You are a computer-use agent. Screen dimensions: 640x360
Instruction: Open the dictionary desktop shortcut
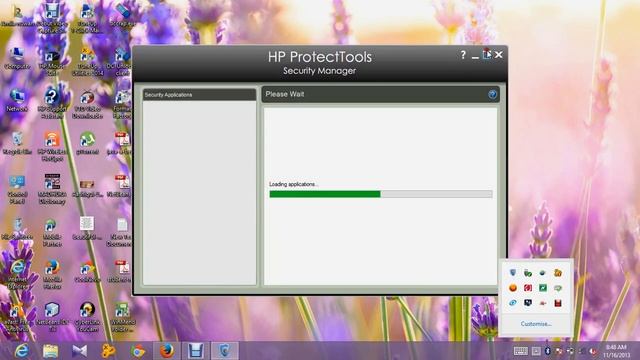(x=52, y=189)
